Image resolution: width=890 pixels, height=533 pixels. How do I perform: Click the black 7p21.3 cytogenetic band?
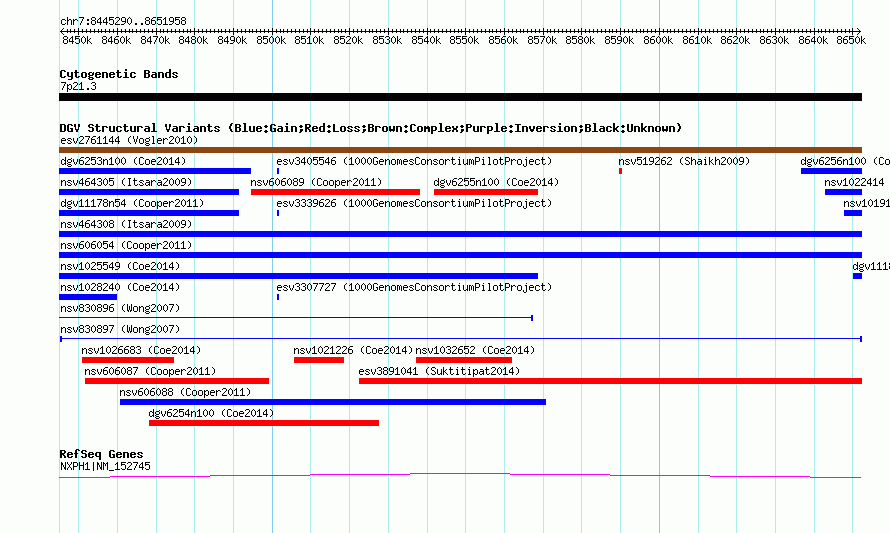coord(460,97)
